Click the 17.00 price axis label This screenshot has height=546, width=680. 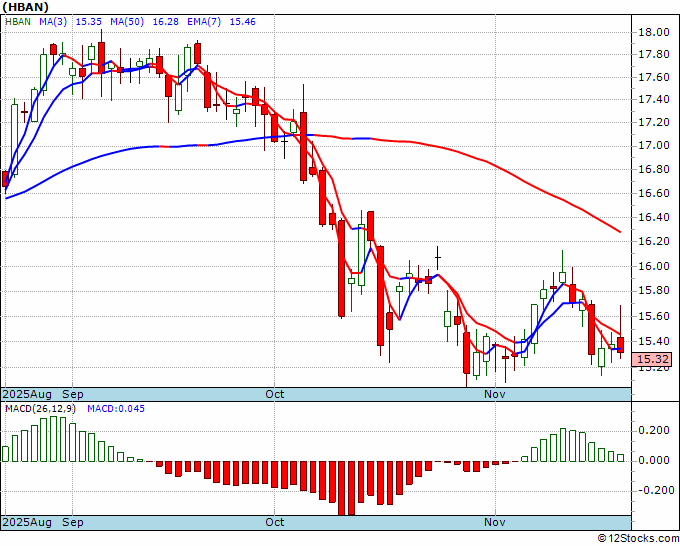pyautogui.click(x=653, y=145)
